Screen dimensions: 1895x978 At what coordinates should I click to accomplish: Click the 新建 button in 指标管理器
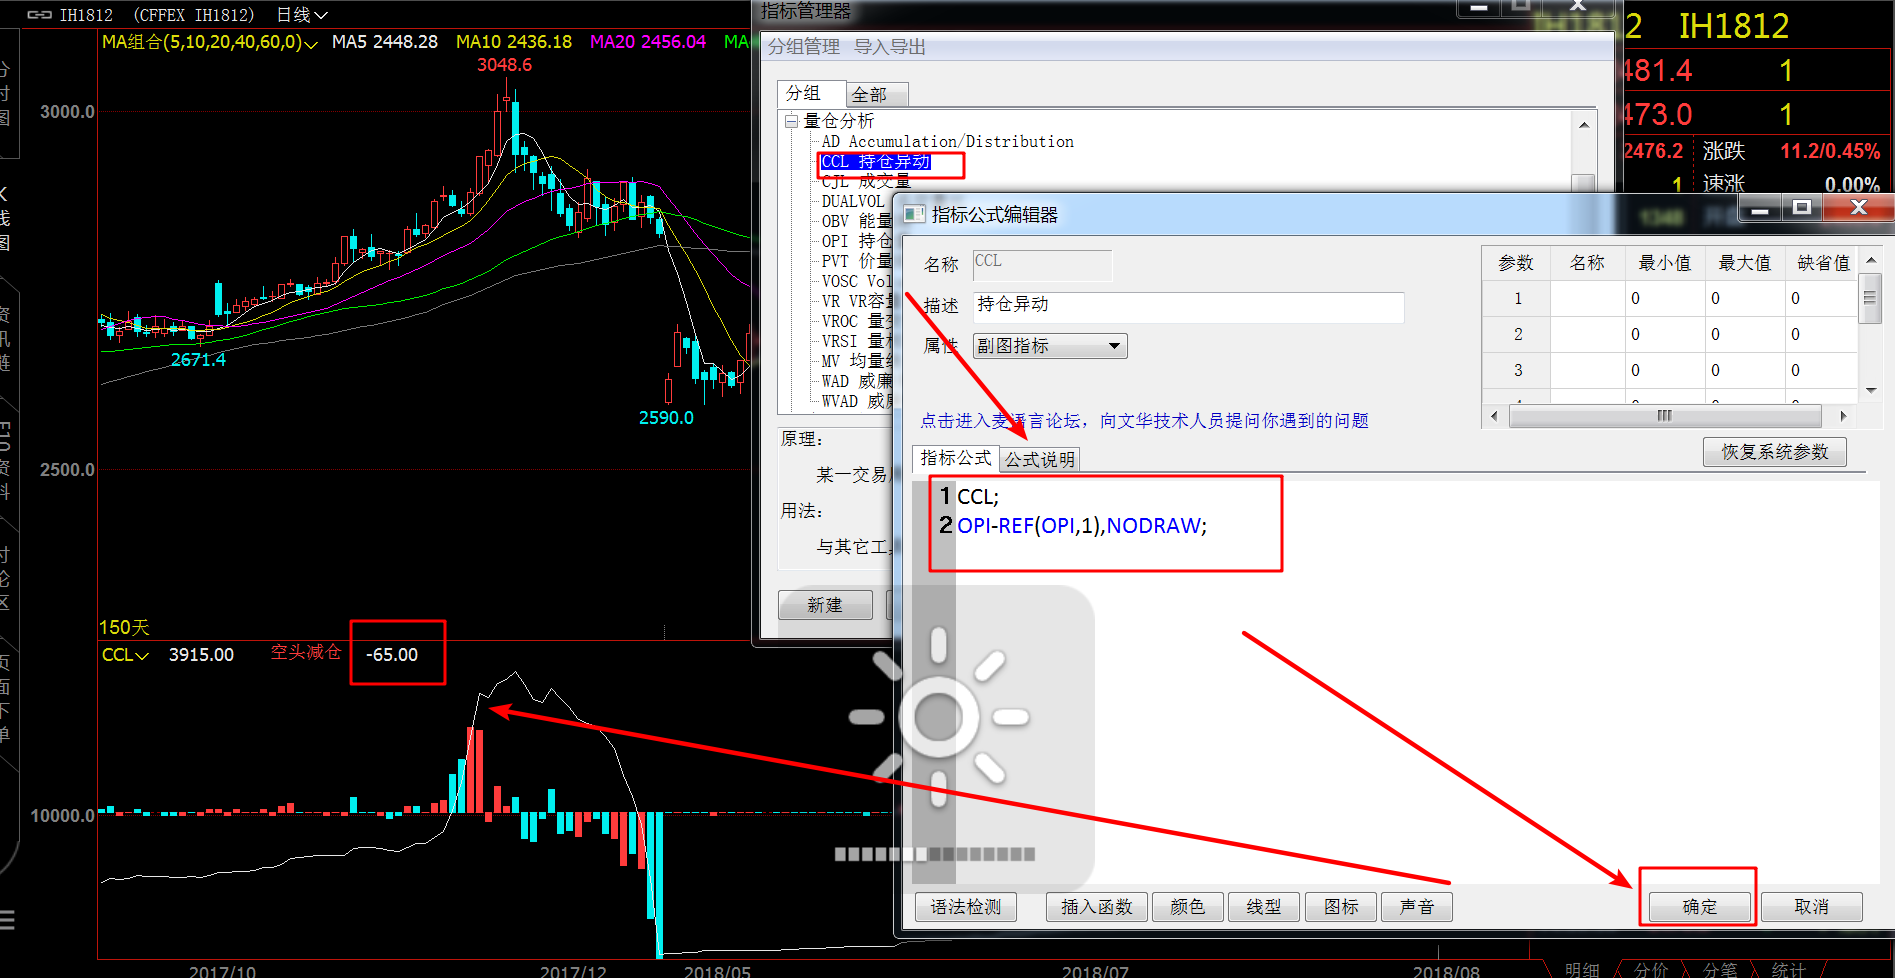825,605
